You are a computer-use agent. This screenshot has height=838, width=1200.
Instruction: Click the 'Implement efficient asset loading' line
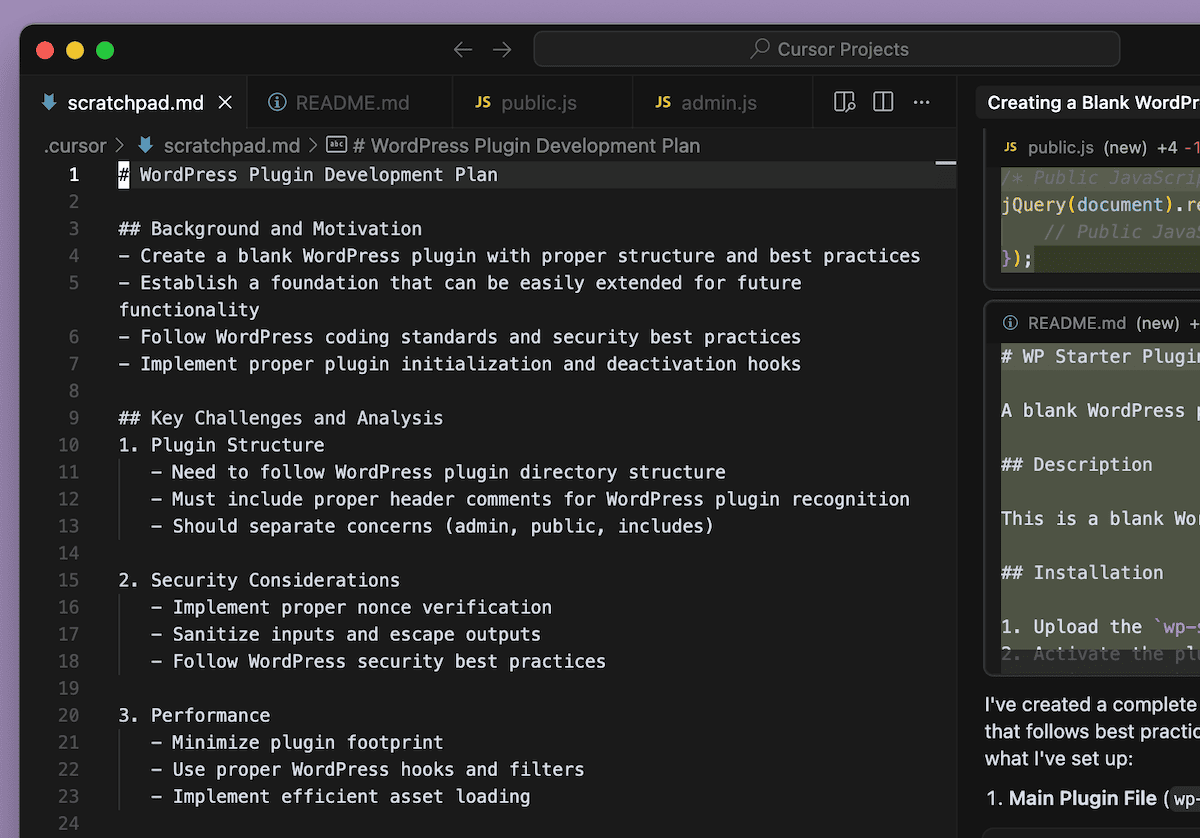click(x=340, y=796)
